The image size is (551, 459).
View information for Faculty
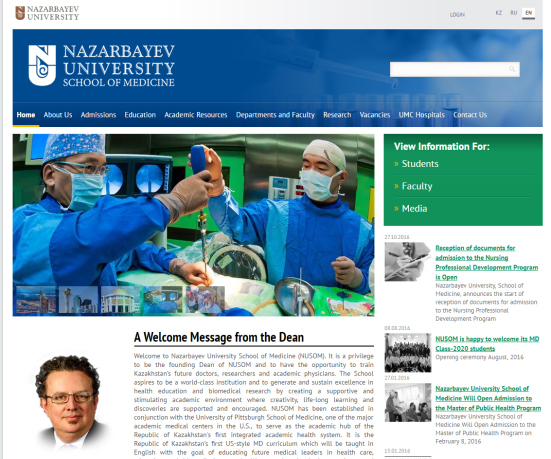[417, 186]
